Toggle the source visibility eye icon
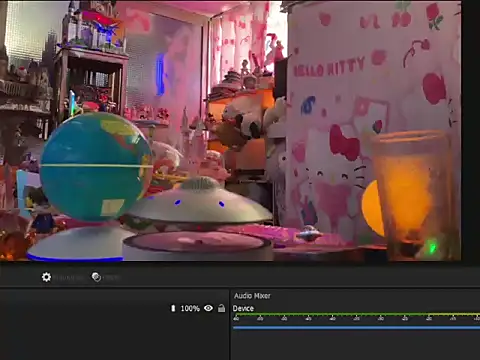The image size is (480, 360). coord(208,308)
